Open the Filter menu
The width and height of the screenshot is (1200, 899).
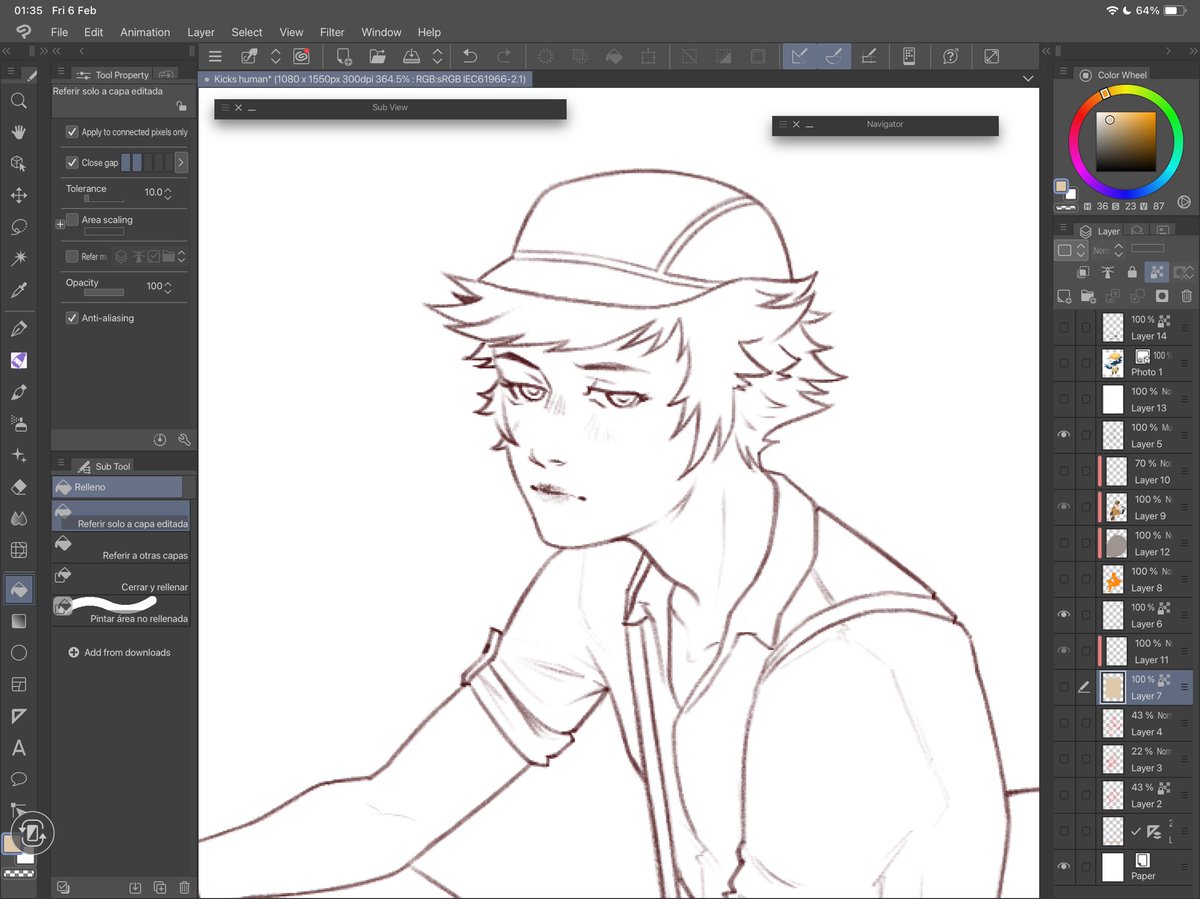(x=332, y=32)
